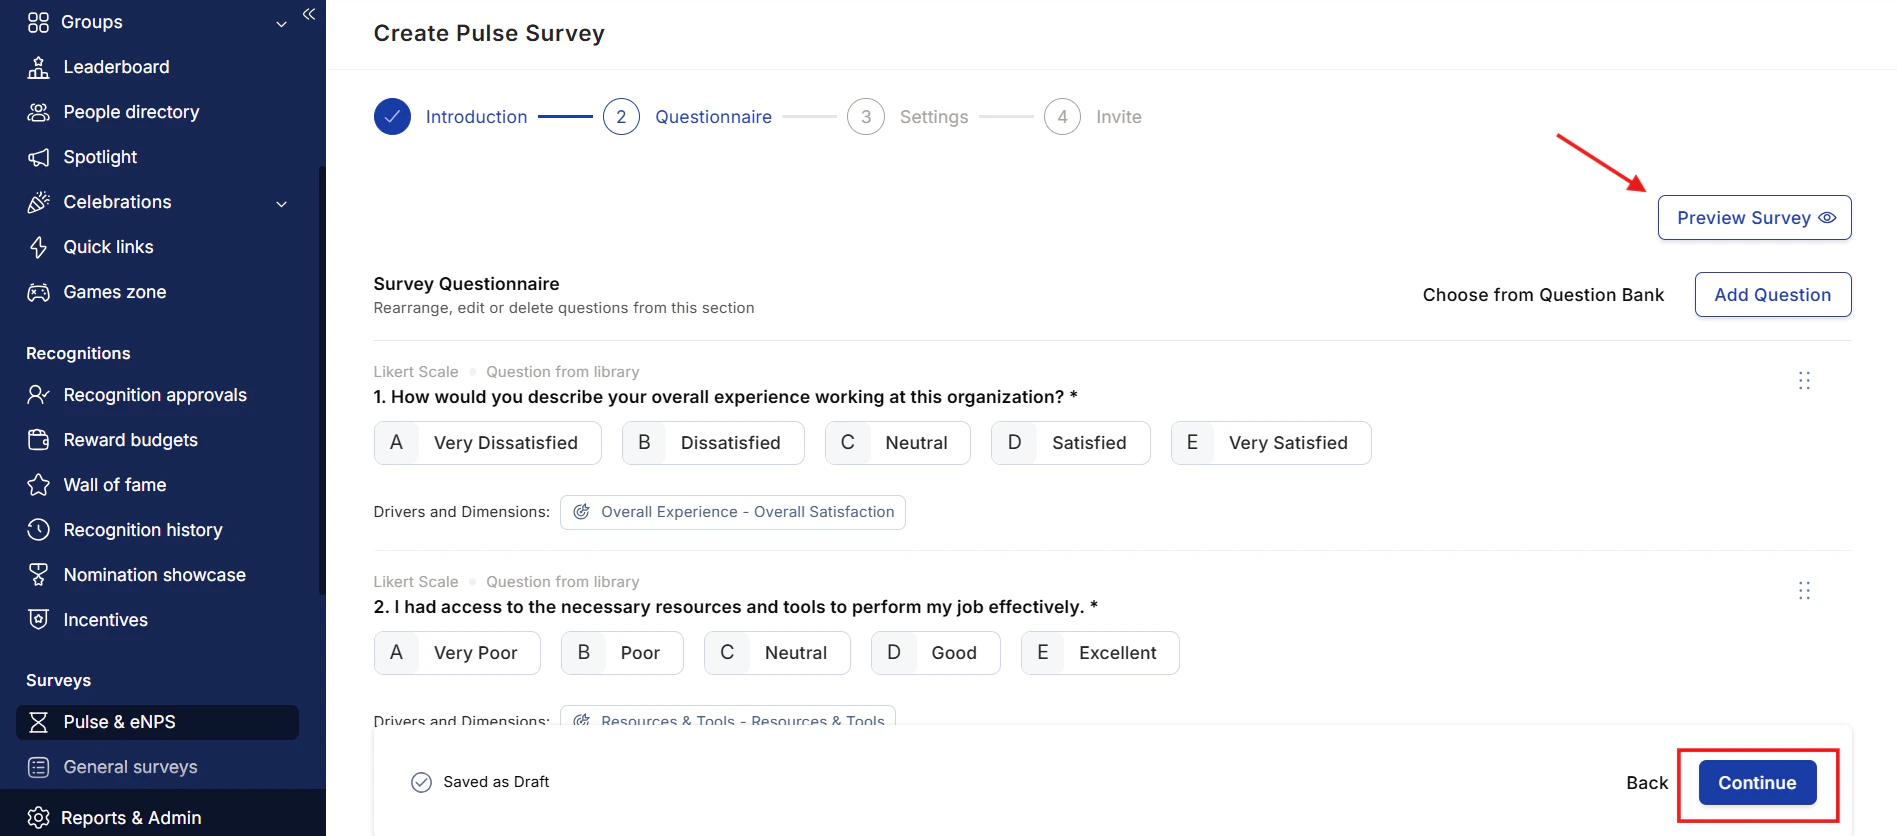The image size is (1897, 836).
Task: Click the Groups sidebar icon
Action: click(x=38, y=22)
